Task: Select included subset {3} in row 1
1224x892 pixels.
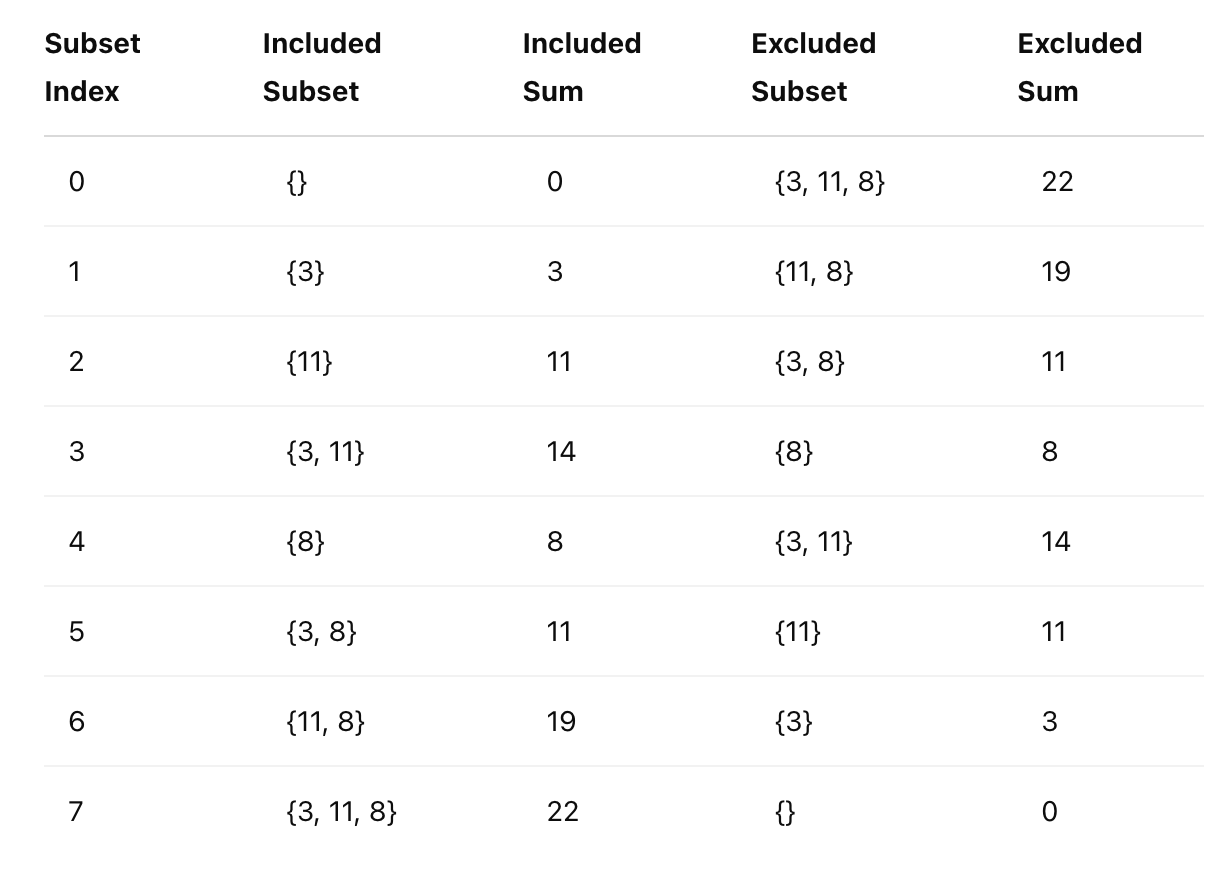Action: click(305, 272)
